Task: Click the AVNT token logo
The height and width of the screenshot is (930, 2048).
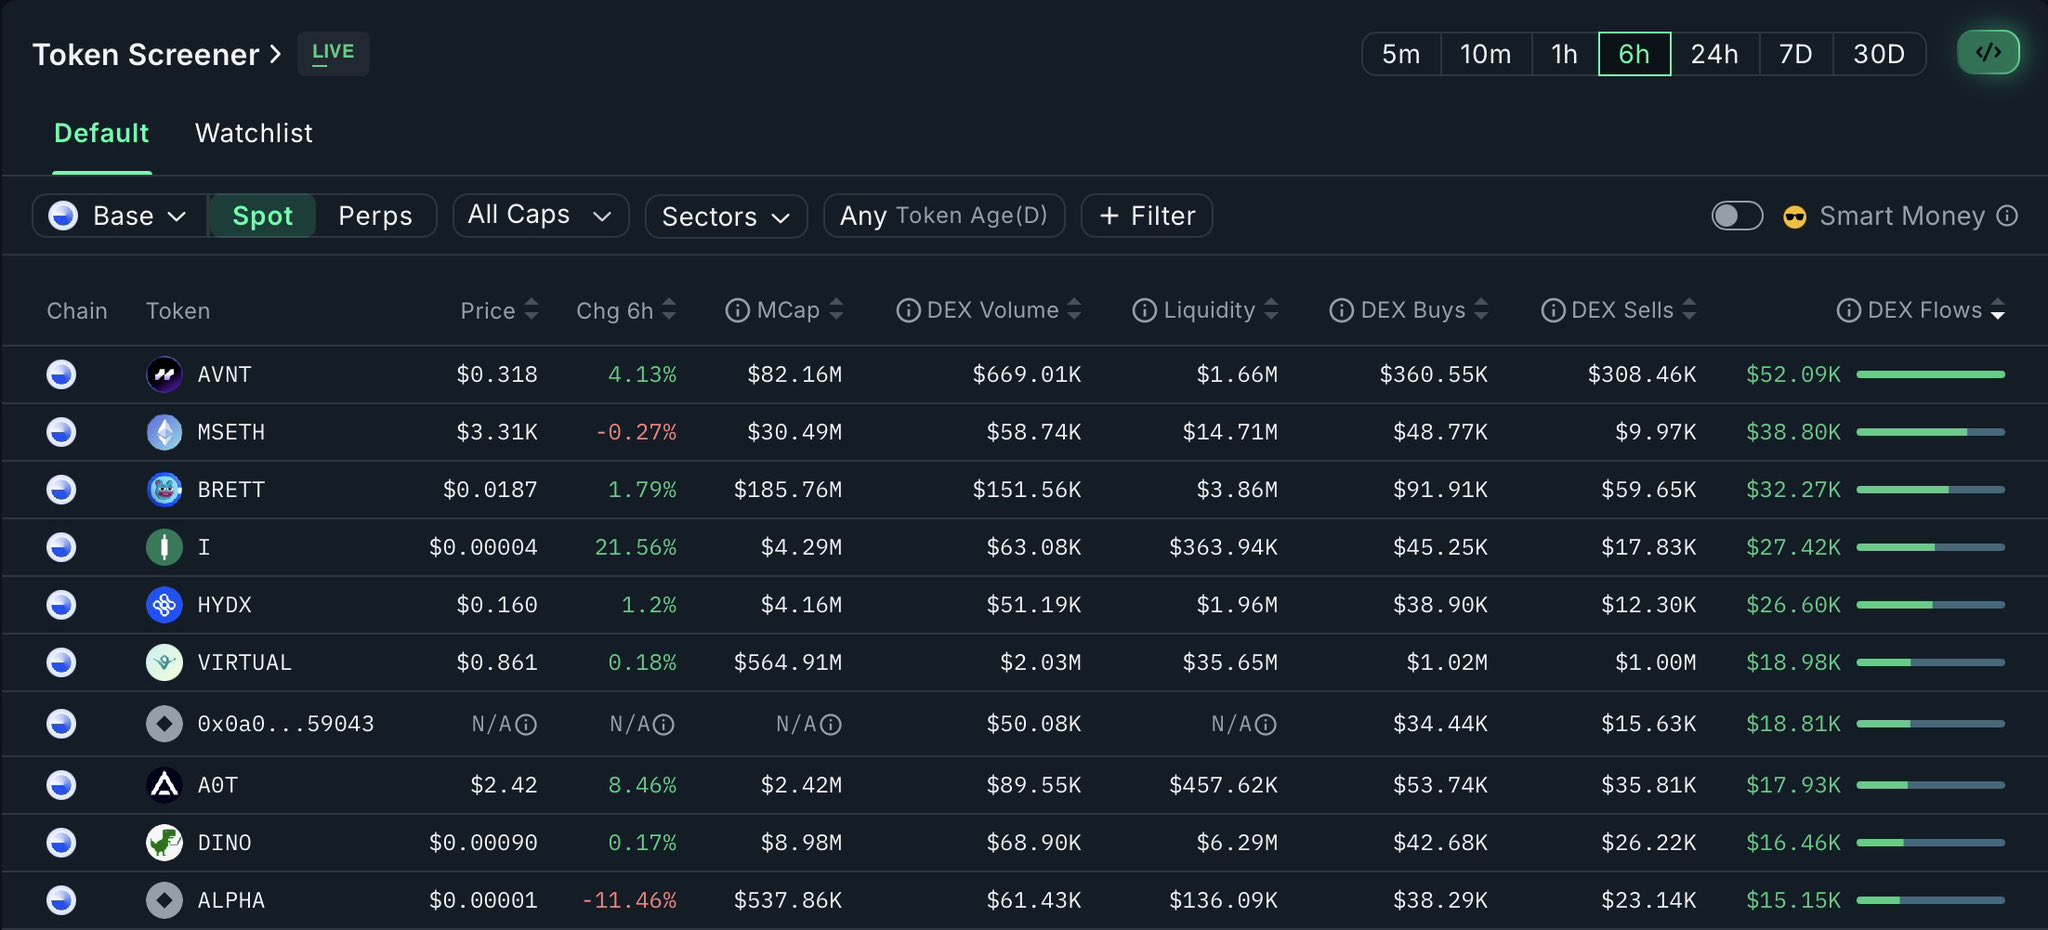Action: click(164, 375)
